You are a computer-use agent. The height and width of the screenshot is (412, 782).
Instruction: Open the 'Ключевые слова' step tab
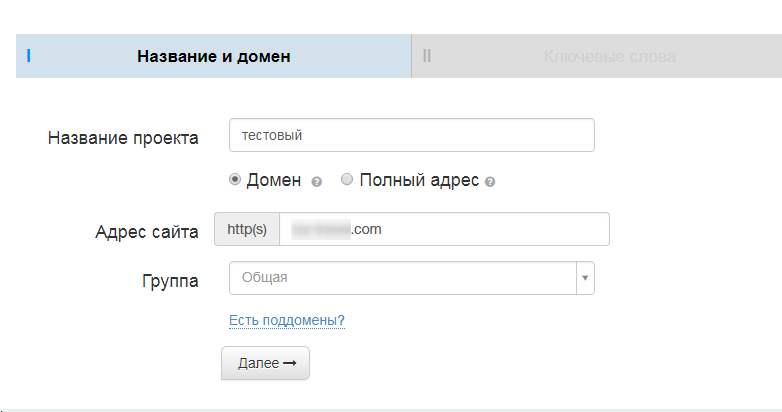click(x=609, y=56)
